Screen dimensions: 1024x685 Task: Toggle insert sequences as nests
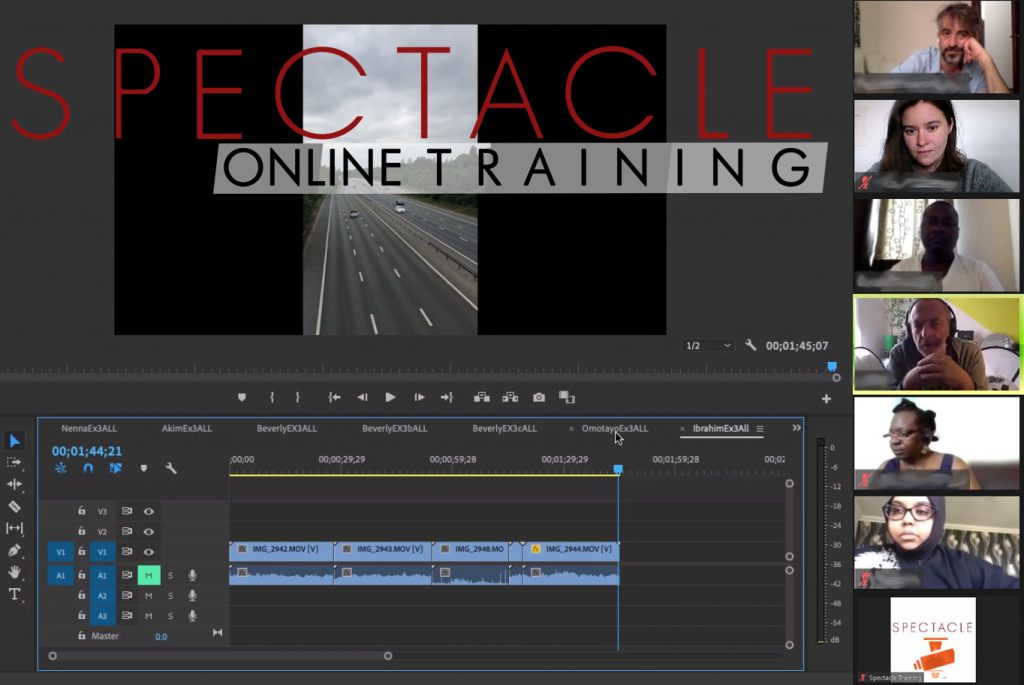(x=61, y=468)
